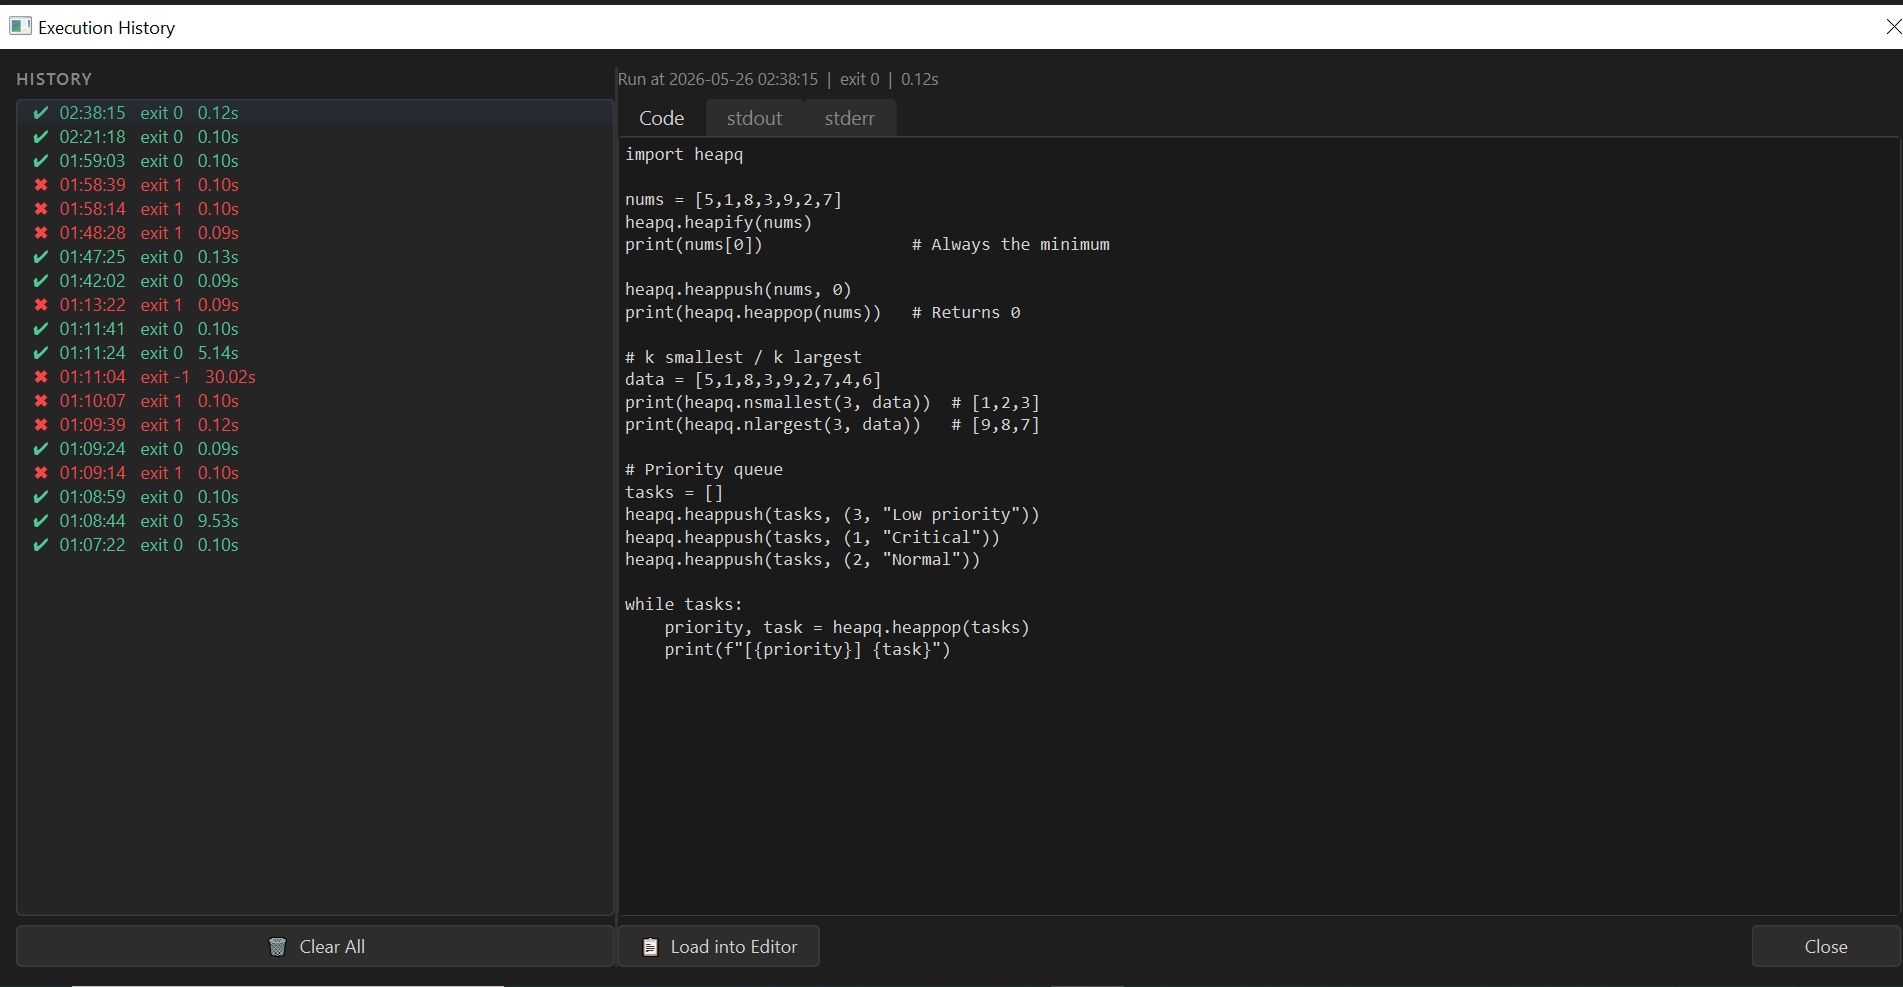
Task: Select the failed 01:09:14 run
Action: (x=315, y=473)
